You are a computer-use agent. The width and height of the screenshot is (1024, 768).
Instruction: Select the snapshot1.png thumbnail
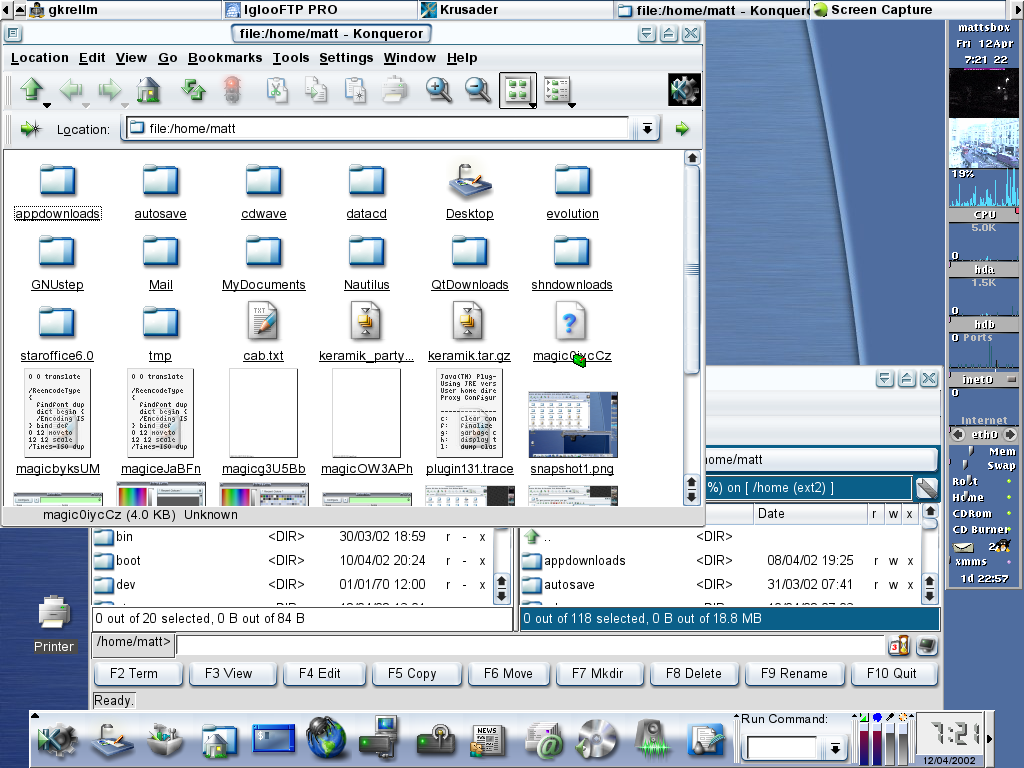(x=573, y=425)
